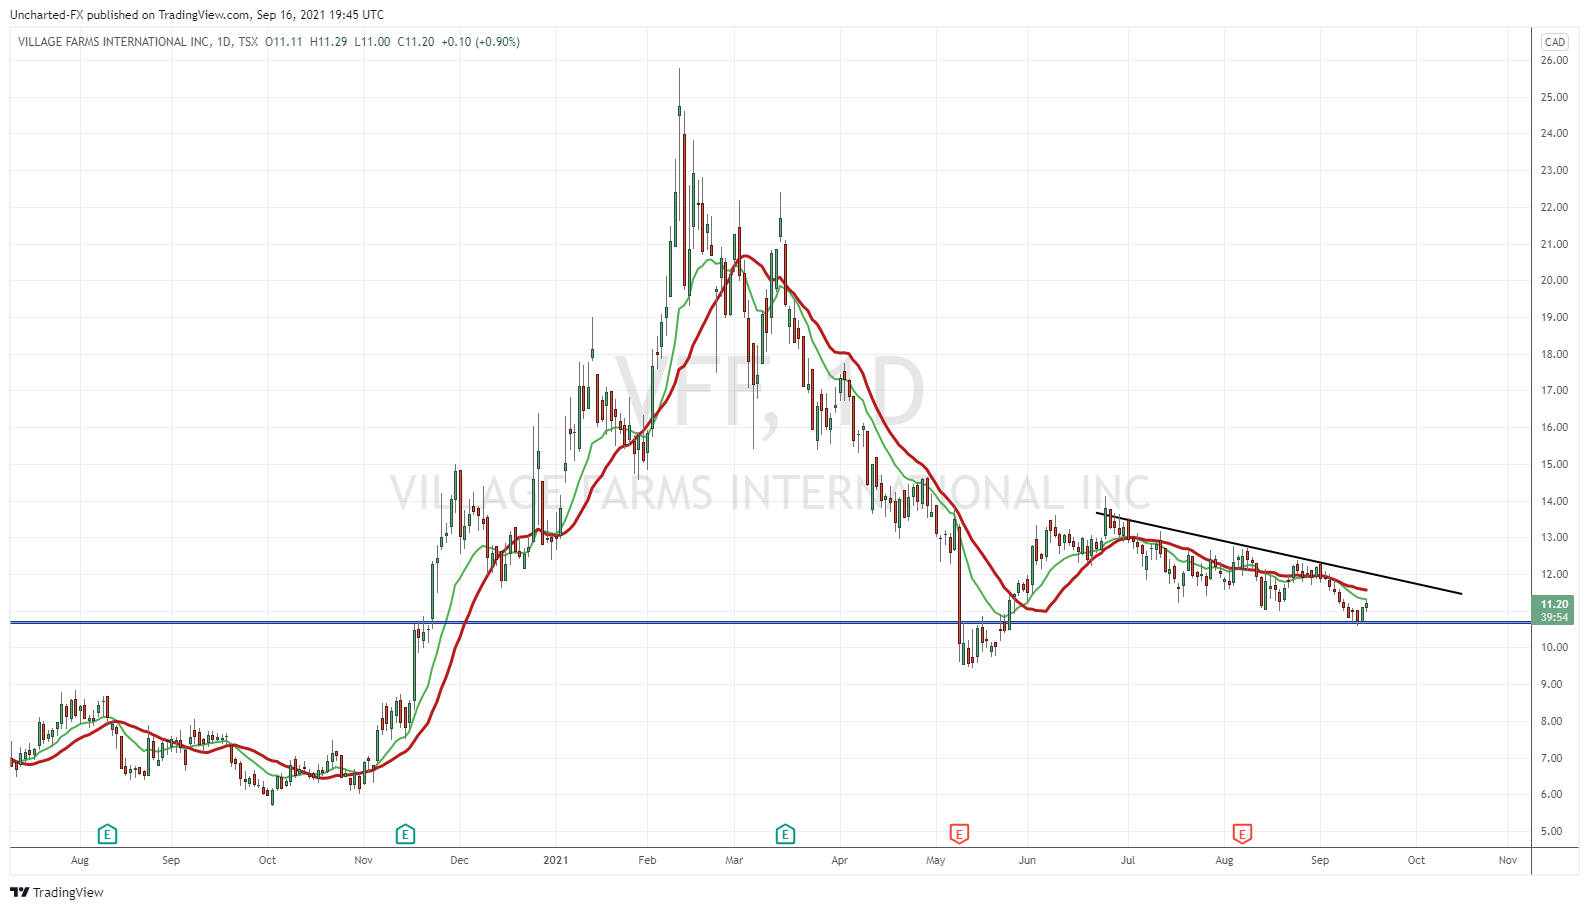Select the blue horizontal support line
The image size is (1589, 910).
pos(770,622)
